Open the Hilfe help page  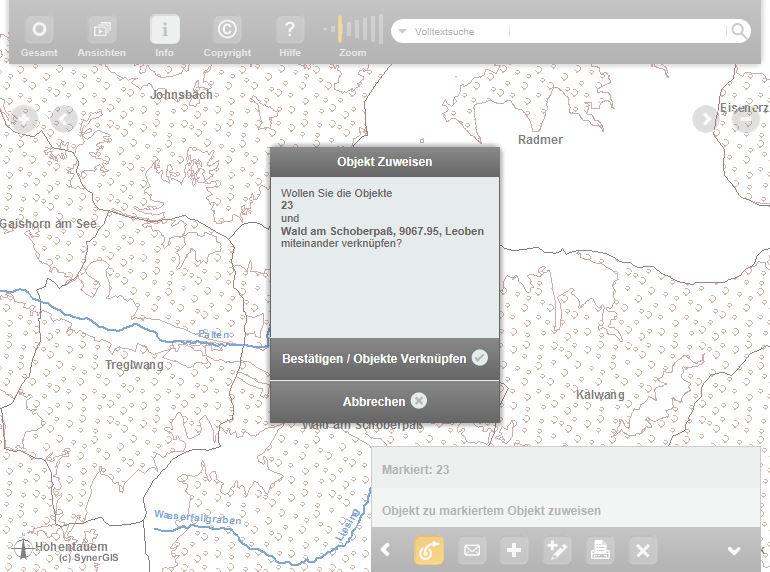tap(290, 30)
